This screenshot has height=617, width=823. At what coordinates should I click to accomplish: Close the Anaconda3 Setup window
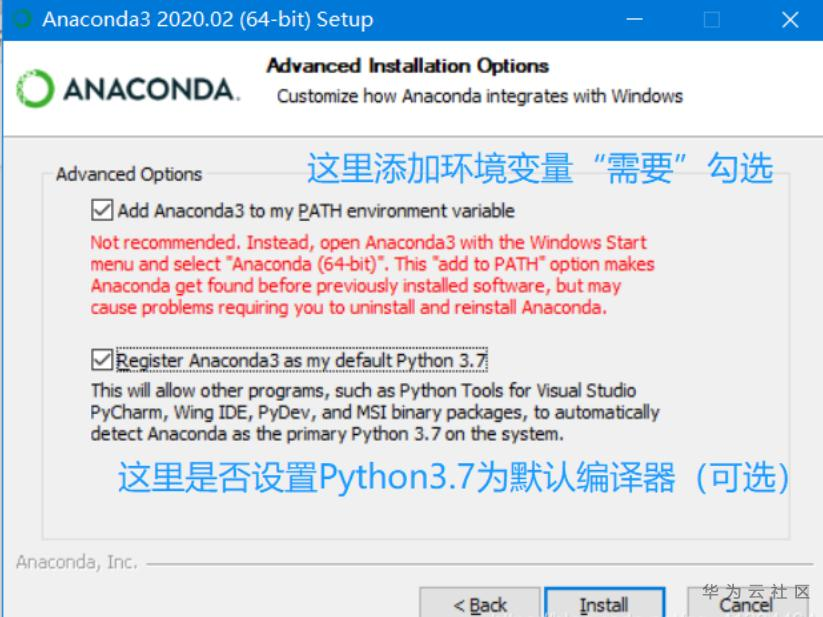(790, 20)
